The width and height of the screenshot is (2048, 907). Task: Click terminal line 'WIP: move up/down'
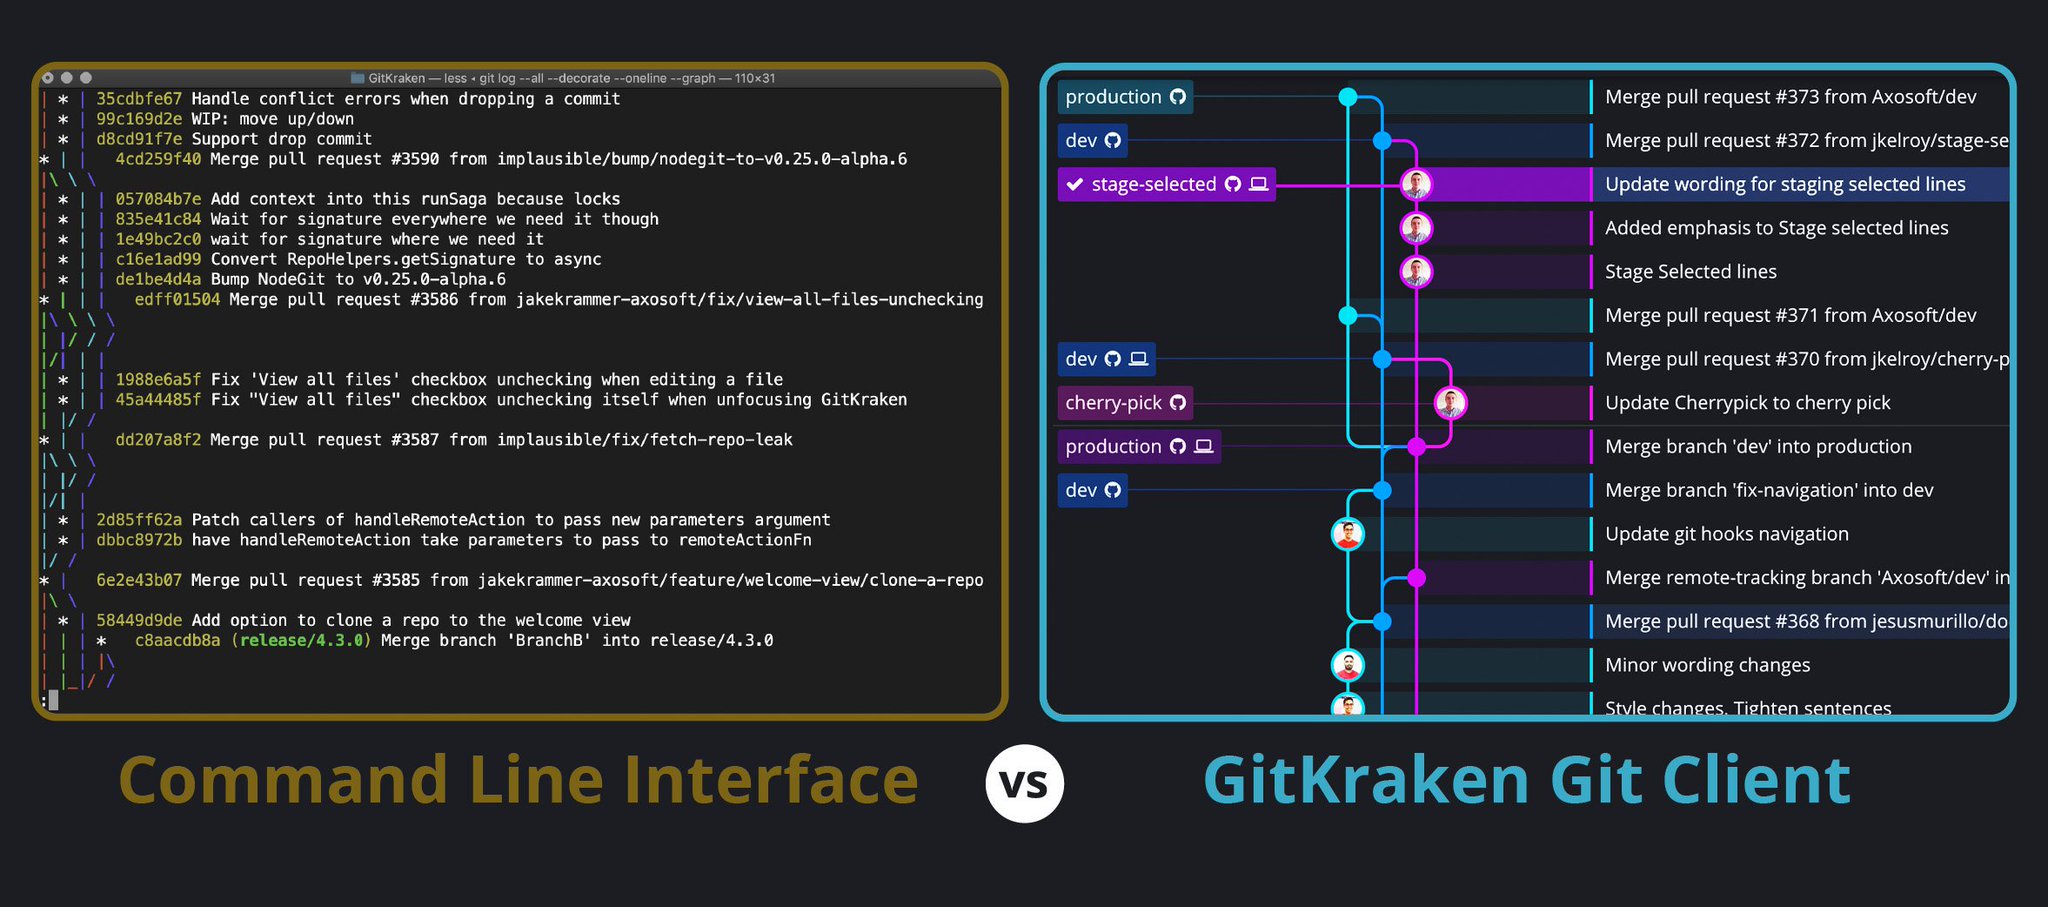273,119
